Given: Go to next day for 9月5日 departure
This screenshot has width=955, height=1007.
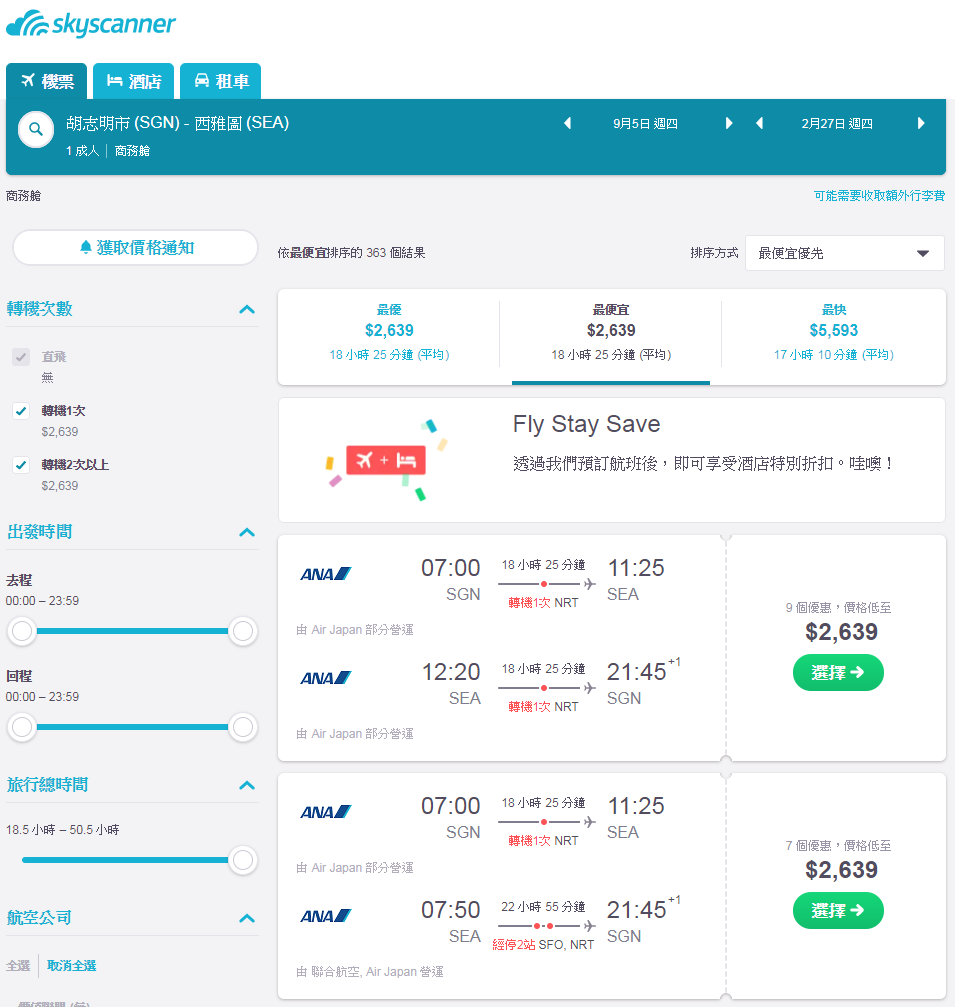Looking at the screenshot, I should tap(729, 123).
